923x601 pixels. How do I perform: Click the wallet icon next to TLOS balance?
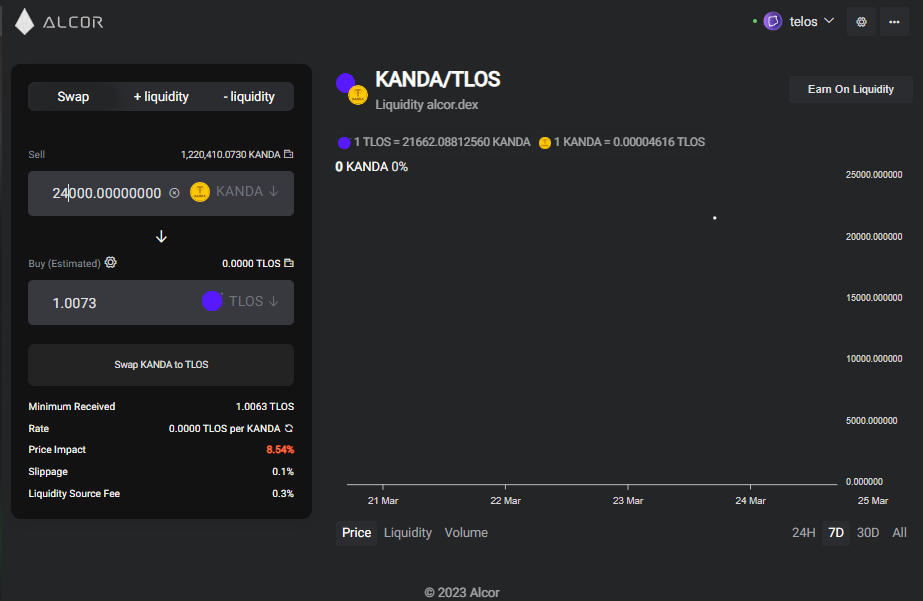tap(288, 263)
